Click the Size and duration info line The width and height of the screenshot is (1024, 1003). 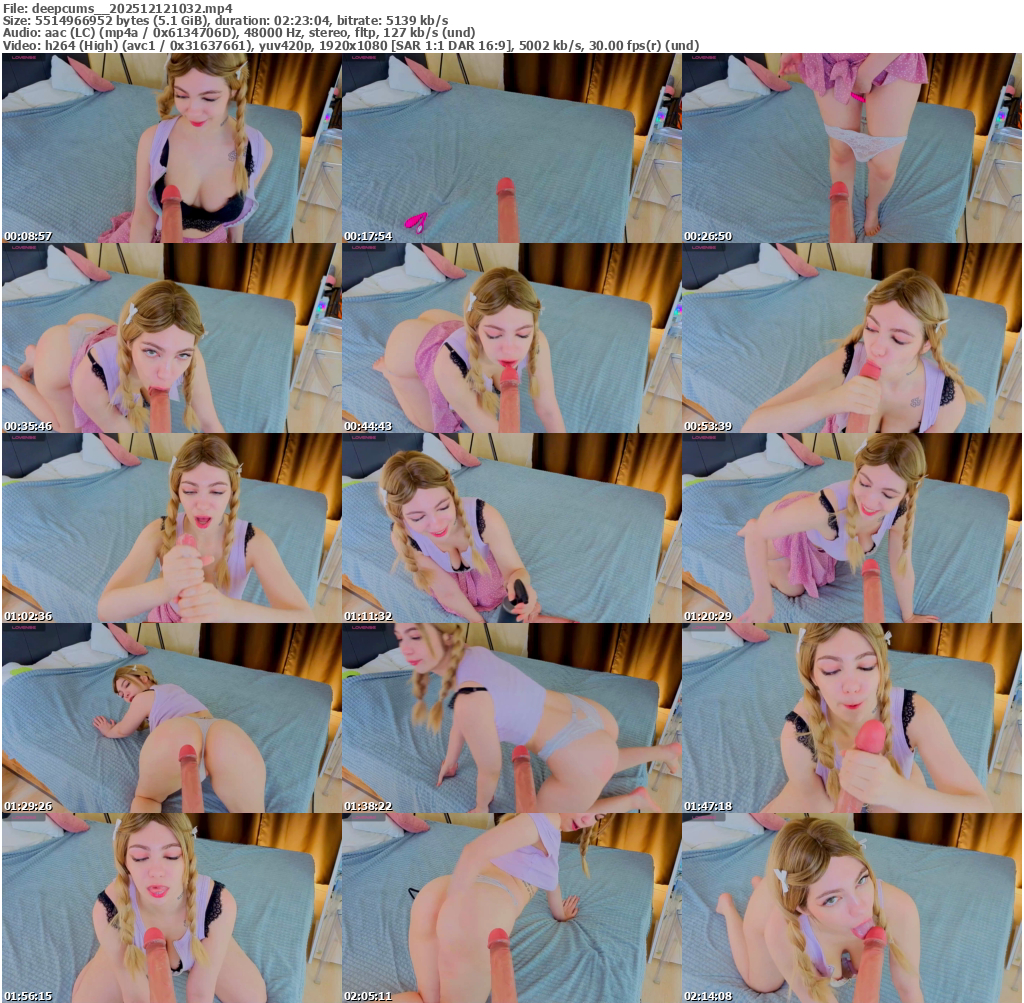point(225,20)
